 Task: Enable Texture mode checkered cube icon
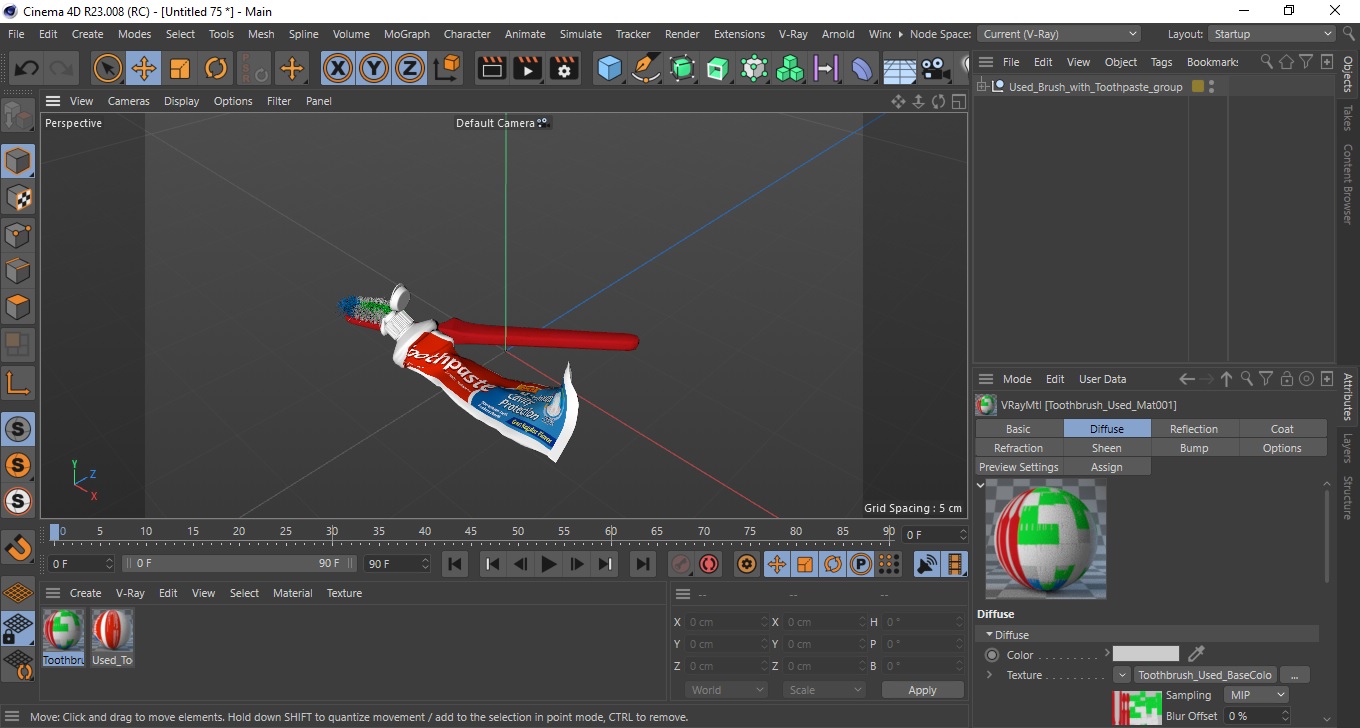[x=18, y=198]
